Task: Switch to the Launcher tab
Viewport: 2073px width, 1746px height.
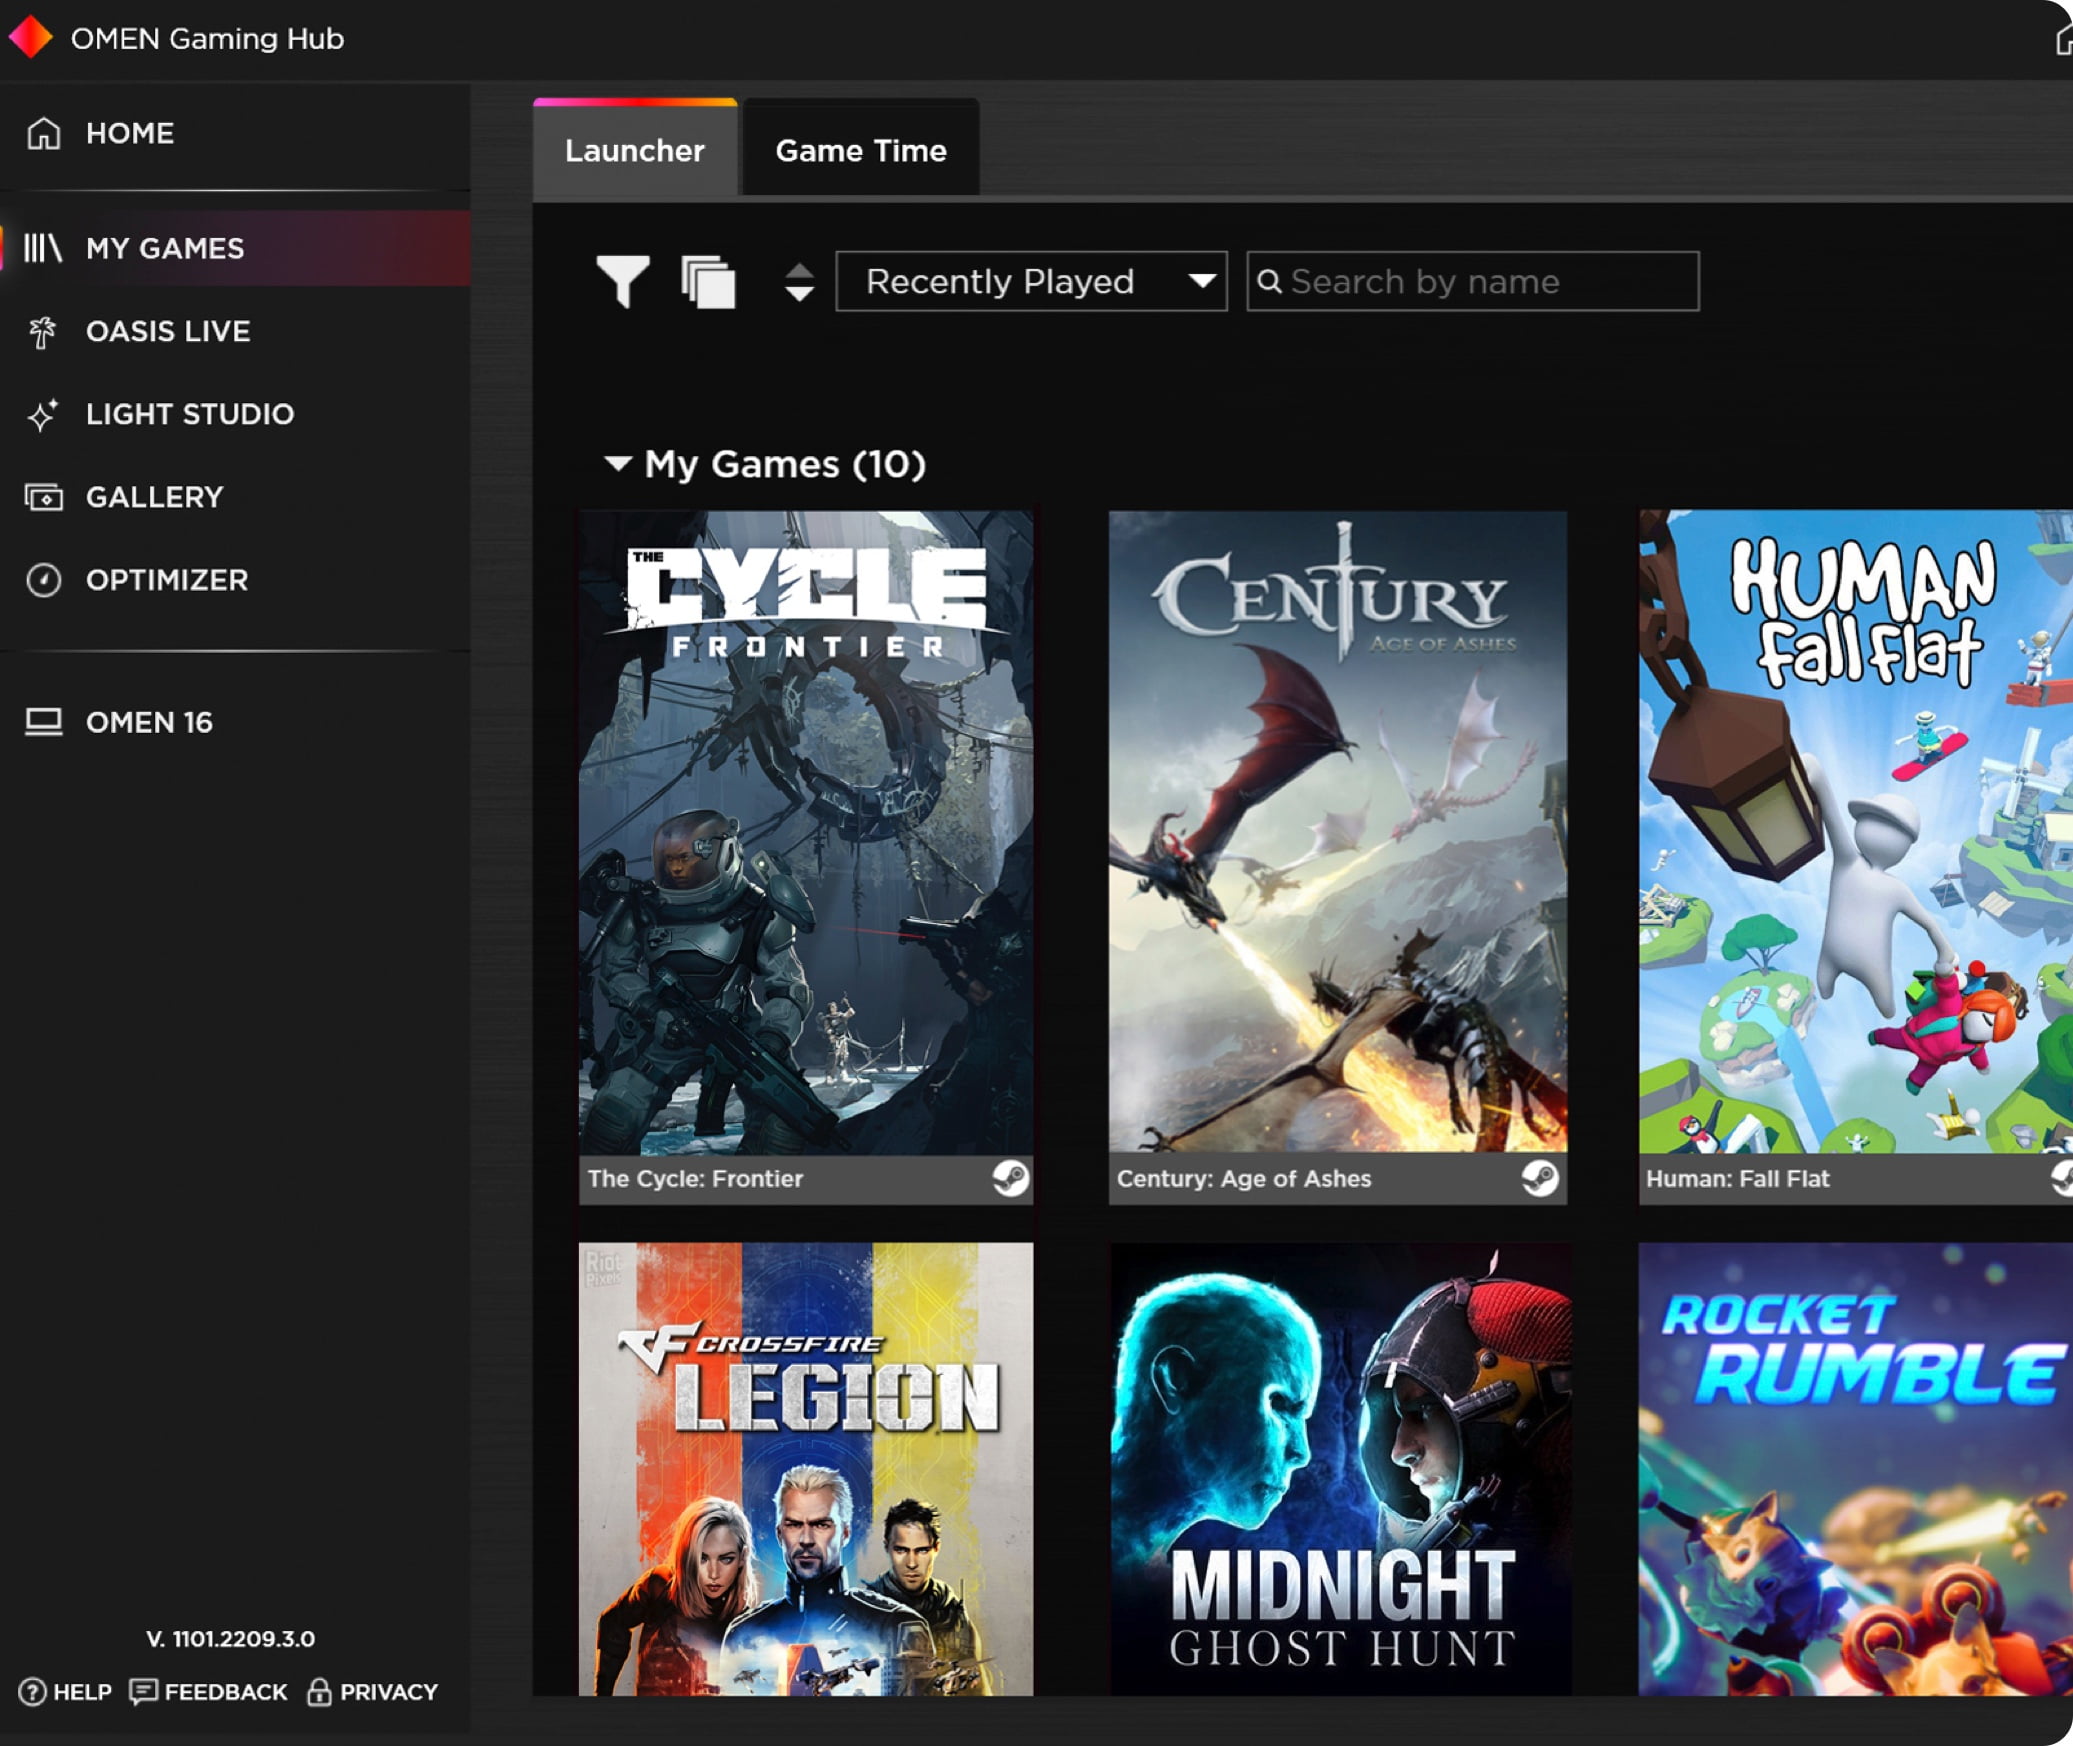Action: [x=636, y=151]
